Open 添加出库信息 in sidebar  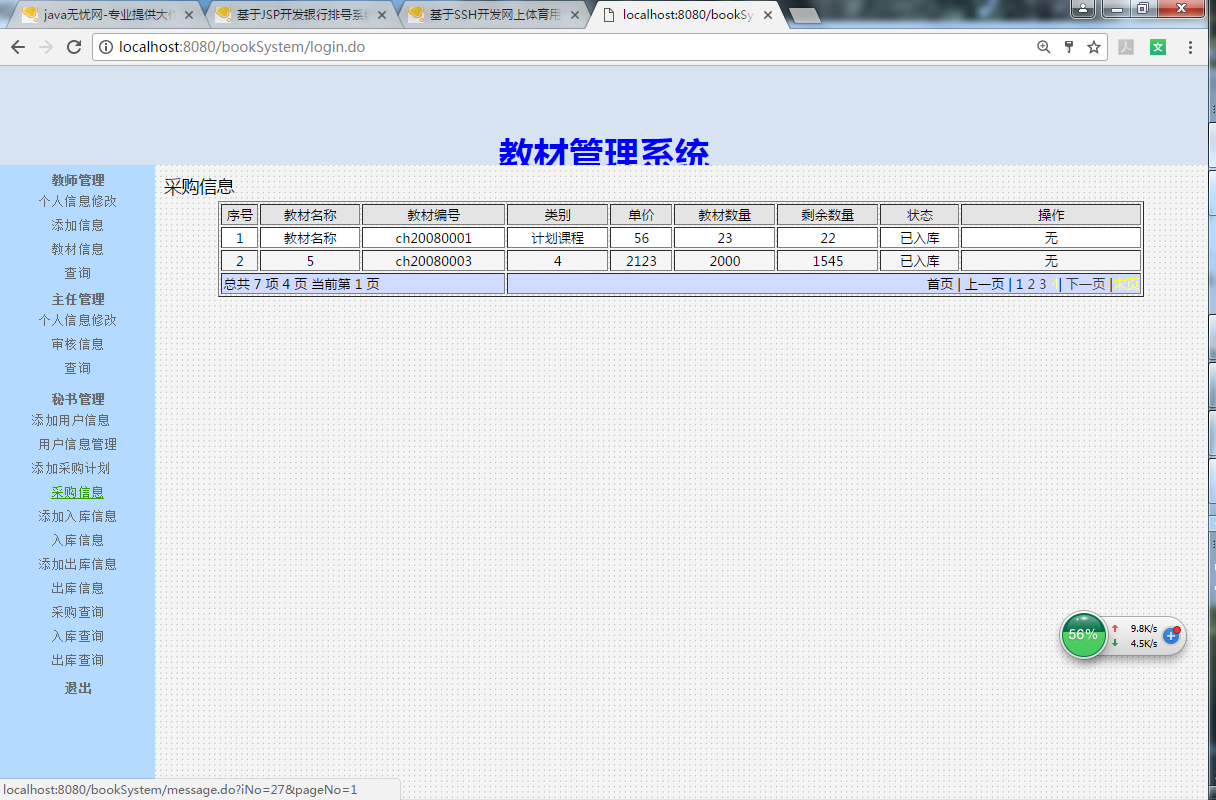coord(78,564)
